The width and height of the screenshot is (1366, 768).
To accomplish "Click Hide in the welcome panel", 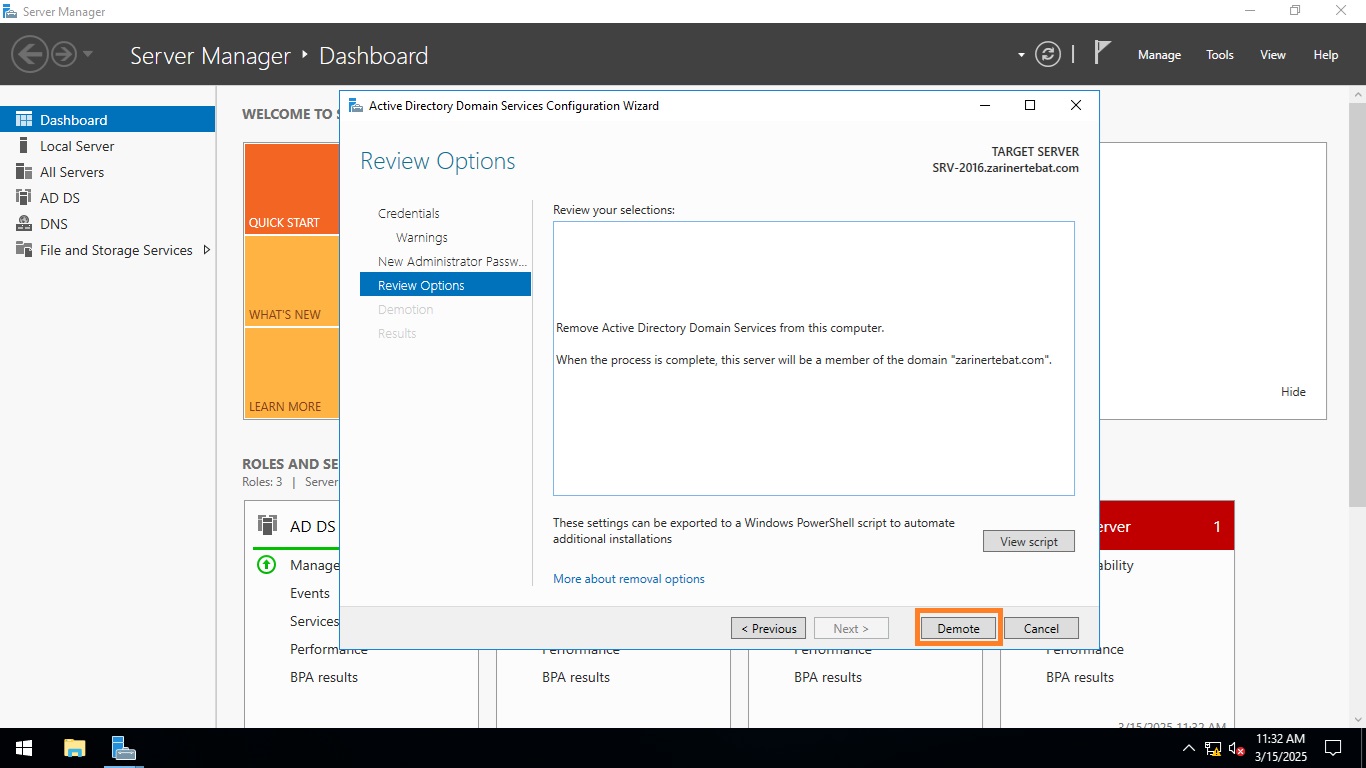I will (1293, 392).
